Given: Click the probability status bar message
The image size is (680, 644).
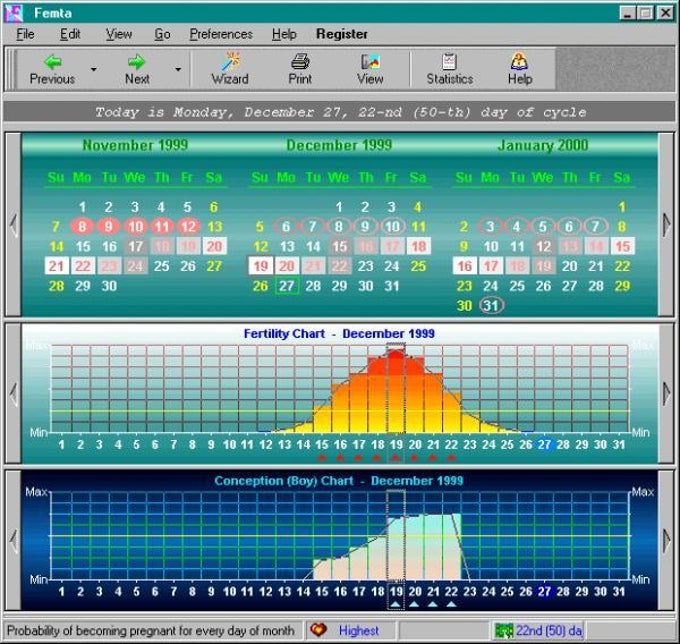Looking at the screenshot, I should [x=150, y=630].
